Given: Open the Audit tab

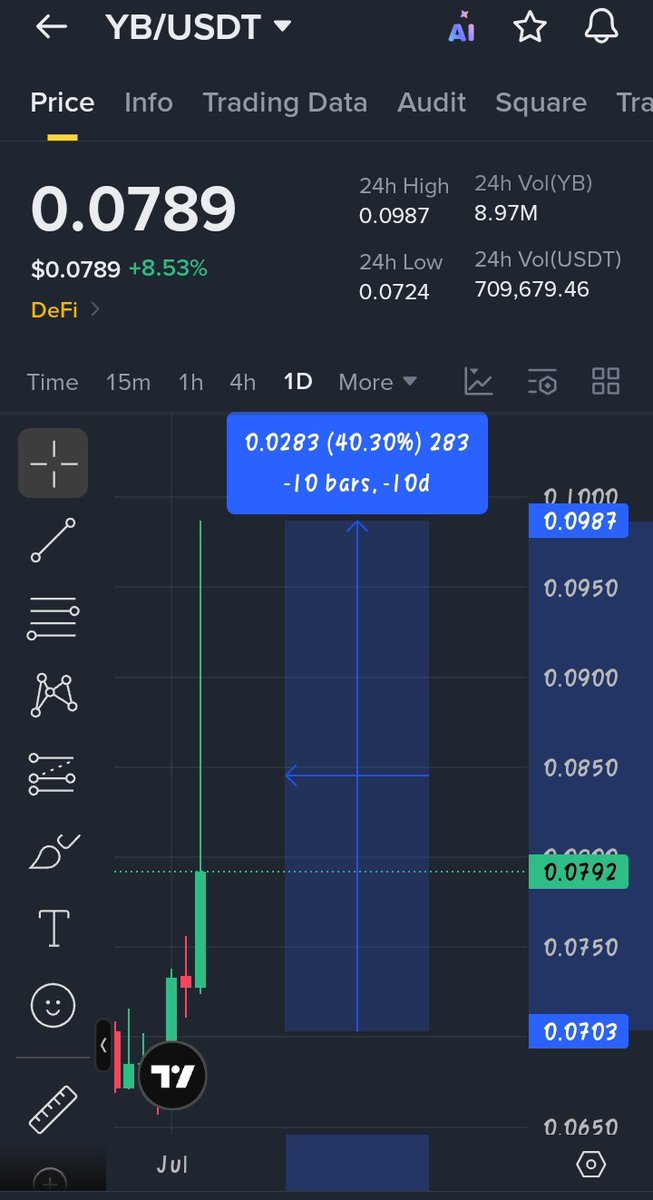Looking at the screenshot, I should coord(432,102).
